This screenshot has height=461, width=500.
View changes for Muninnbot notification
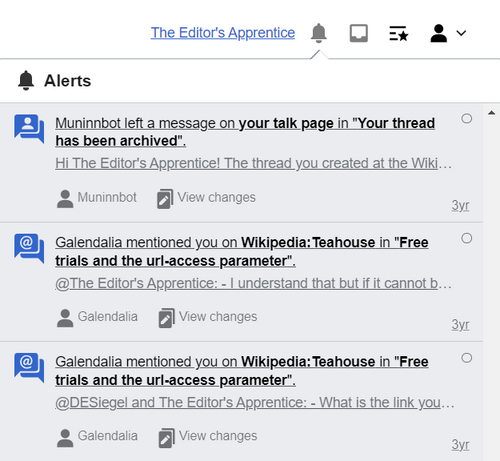[x=216, y=197]
